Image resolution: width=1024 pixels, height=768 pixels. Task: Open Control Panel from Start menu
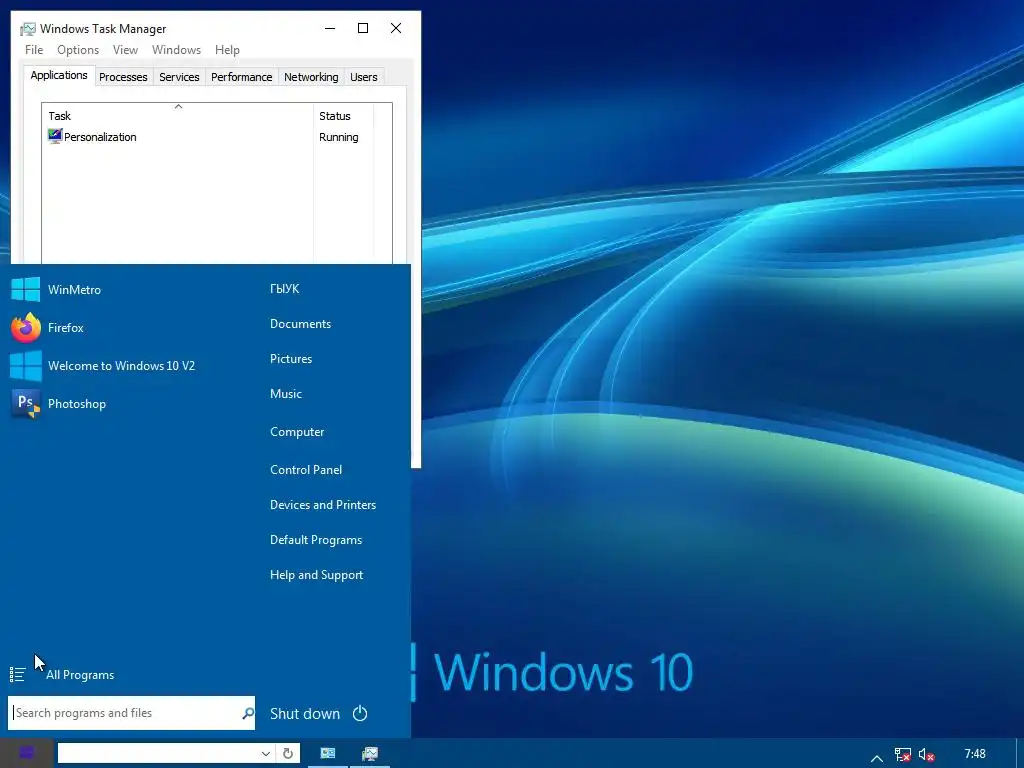click(306, 470)
